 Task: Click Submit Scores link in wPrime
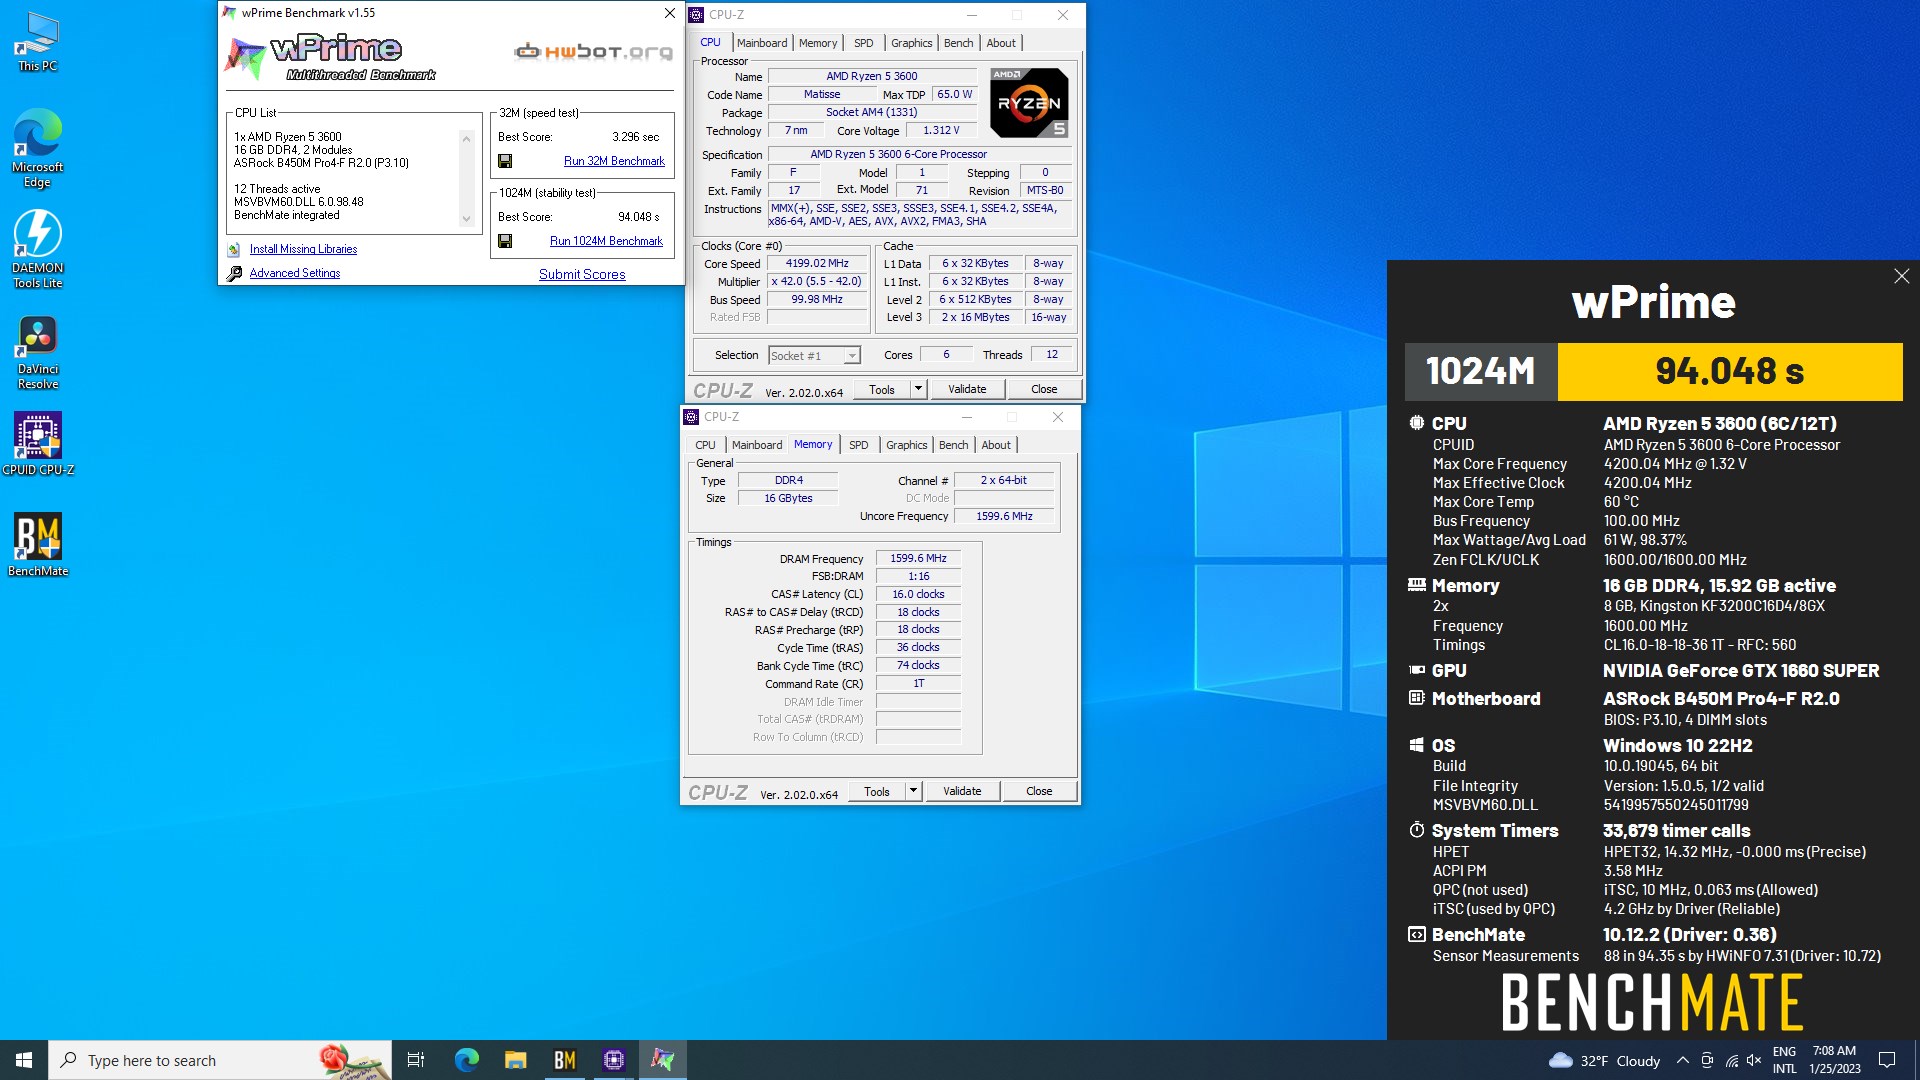tap(582, 274)
